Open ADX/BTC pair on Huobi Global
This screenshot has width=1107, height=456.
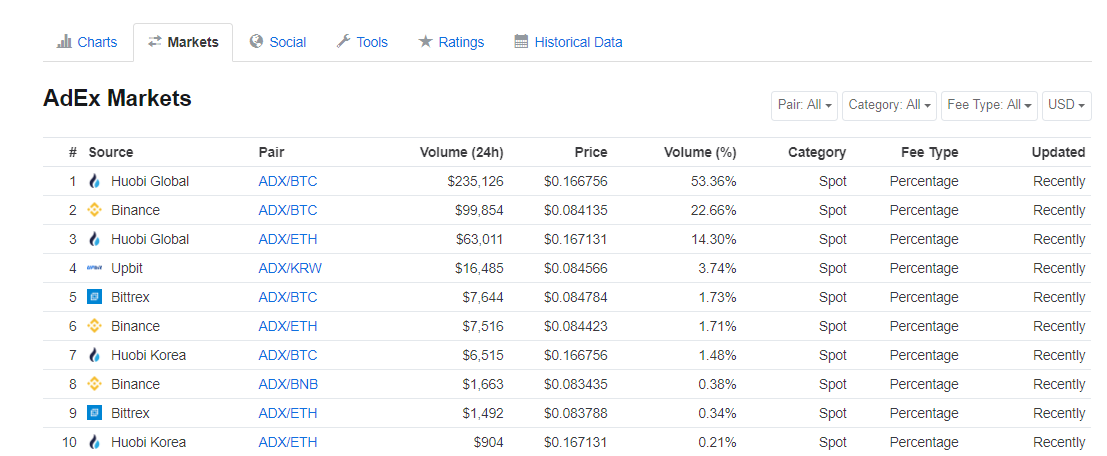(288, 181)
